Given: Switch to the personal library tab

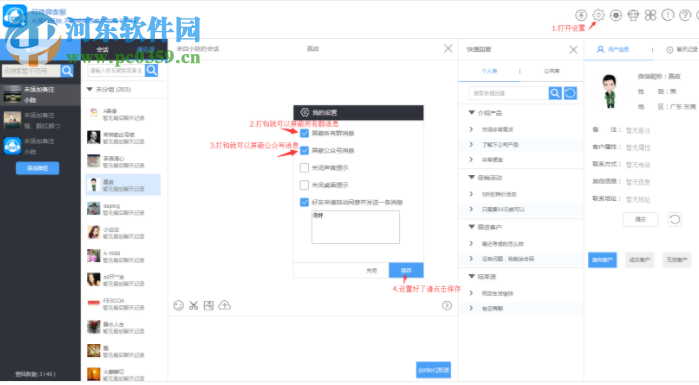Looking at the screenshot, I should pos(489,71).
